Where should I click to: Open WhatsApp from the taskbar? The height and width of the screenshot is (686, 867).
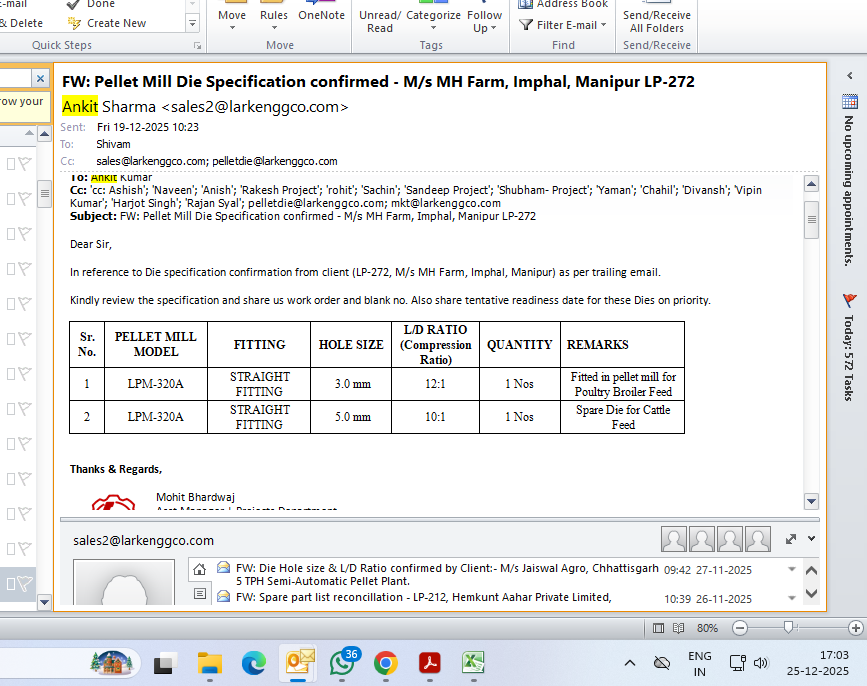point(341,663)
